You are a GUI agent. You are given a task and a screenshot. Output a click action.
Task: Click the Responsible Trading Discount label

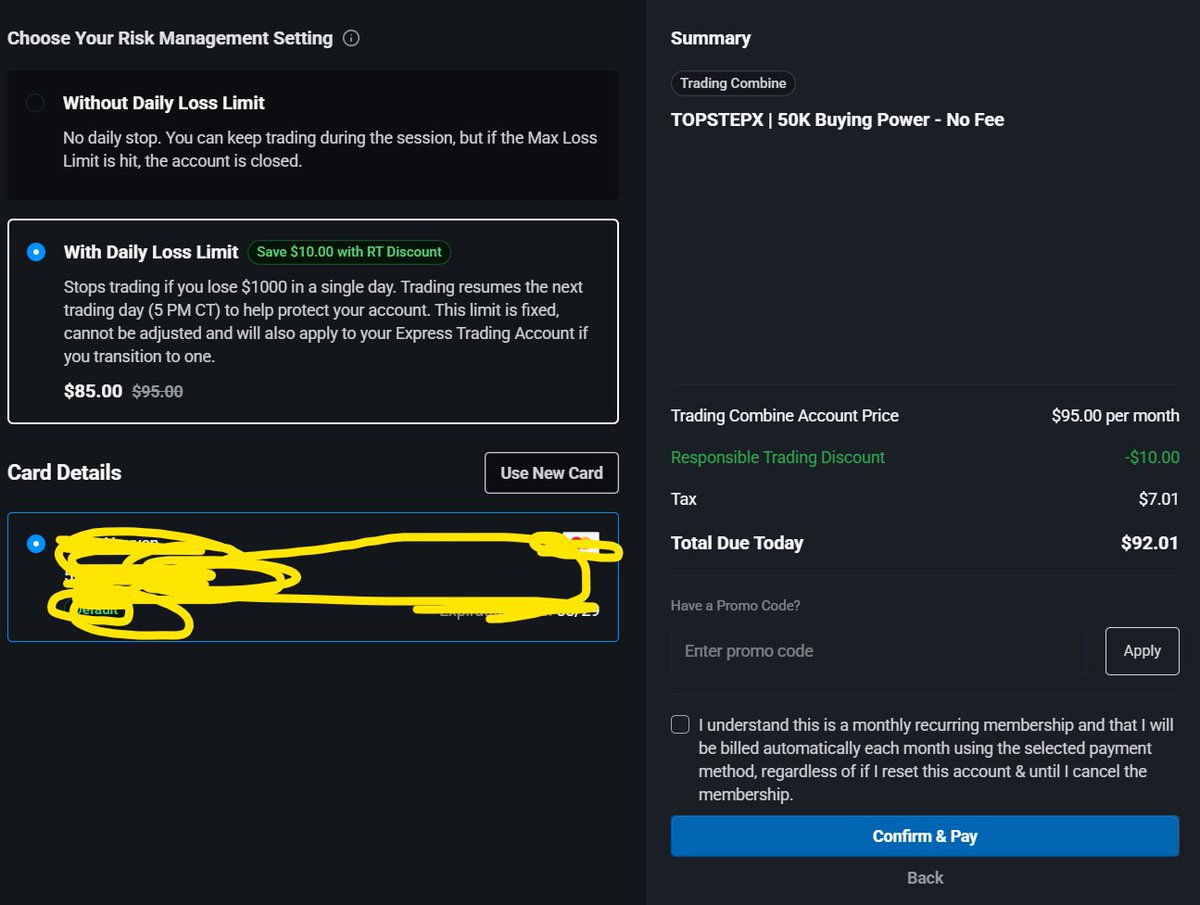(x=778, y=457)
